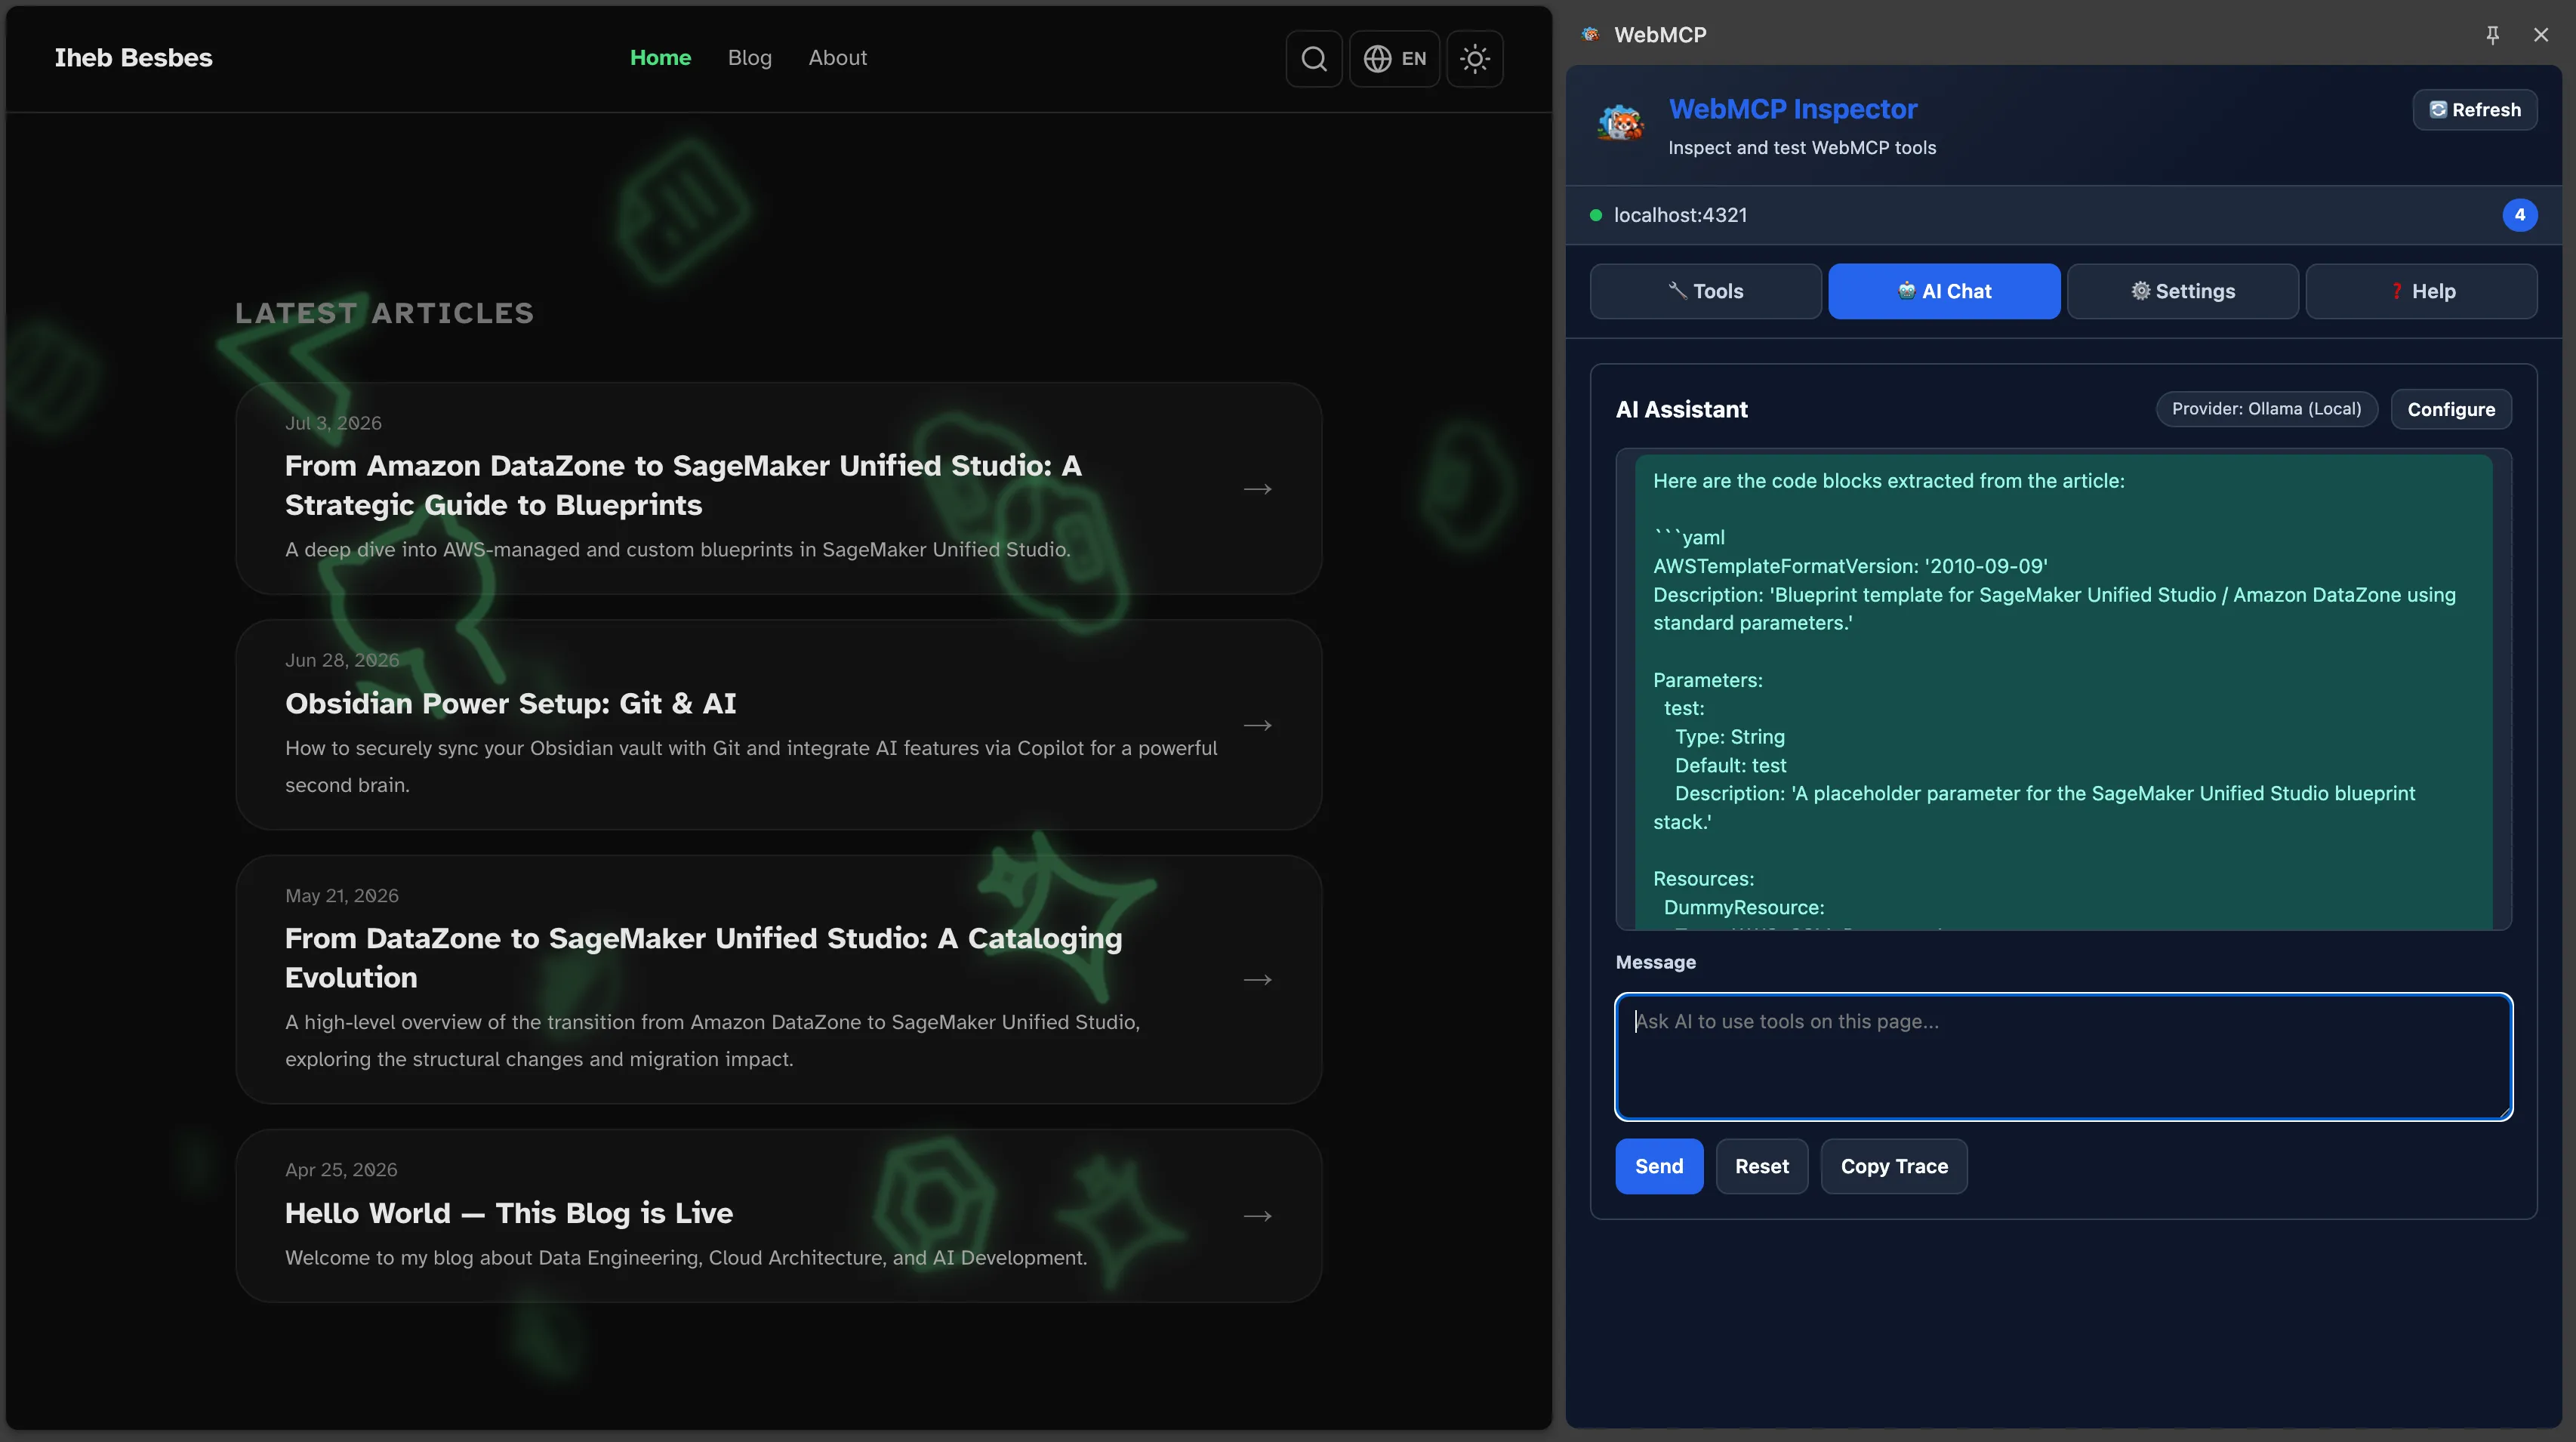
Task: Click the WebMCP red panda logo
Action: point(1620,124)
